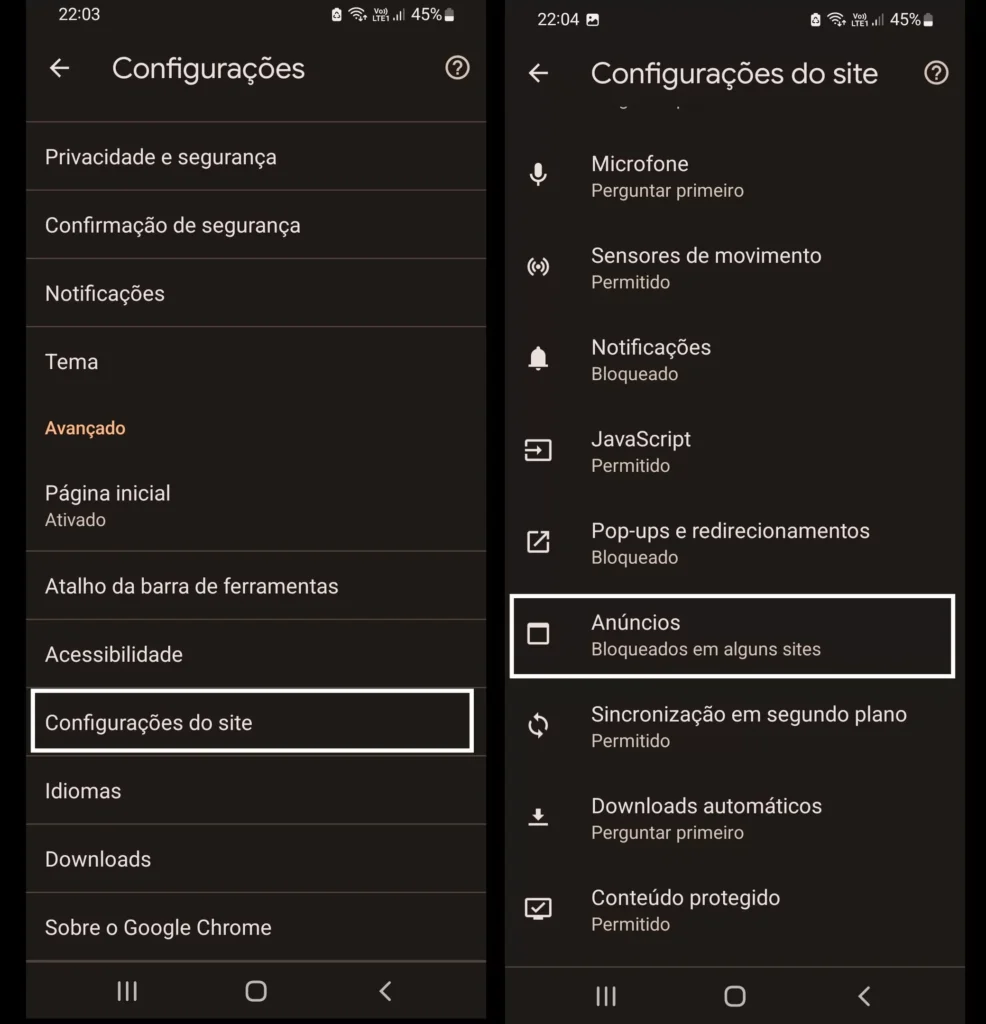The width and height of the screenshot is (986, 1024).
Task: Open help icon on Configurações screen
Action: tap(457, 68)
